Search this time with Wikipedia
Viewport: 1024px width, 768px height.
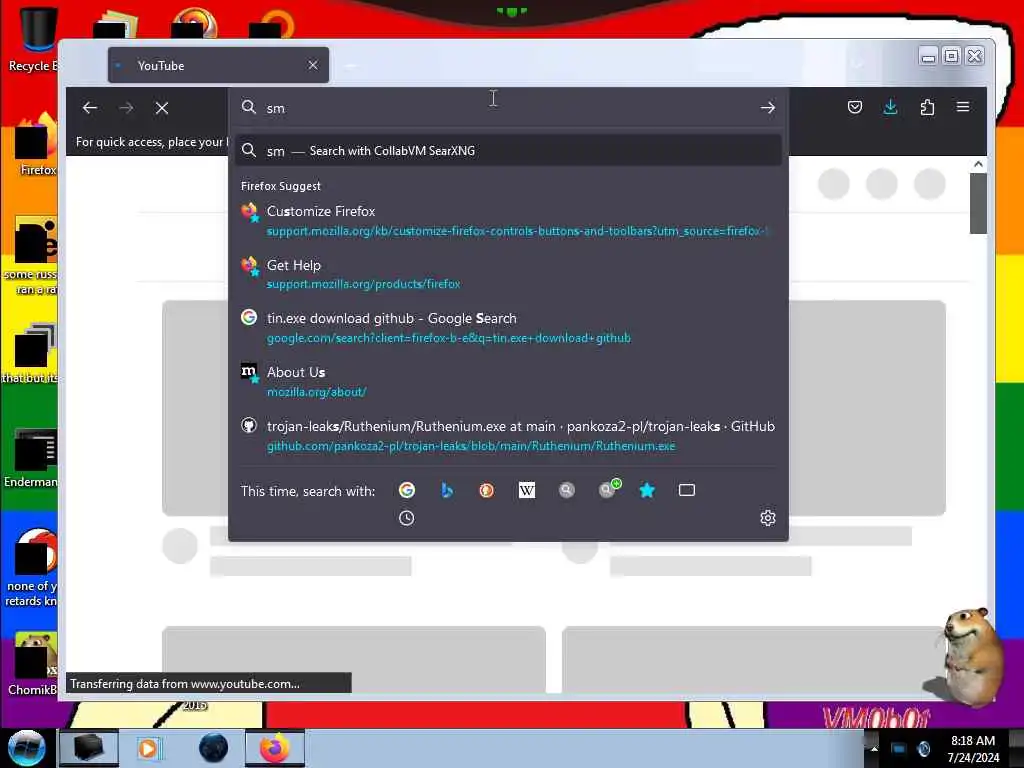click(x=526, y=490)
